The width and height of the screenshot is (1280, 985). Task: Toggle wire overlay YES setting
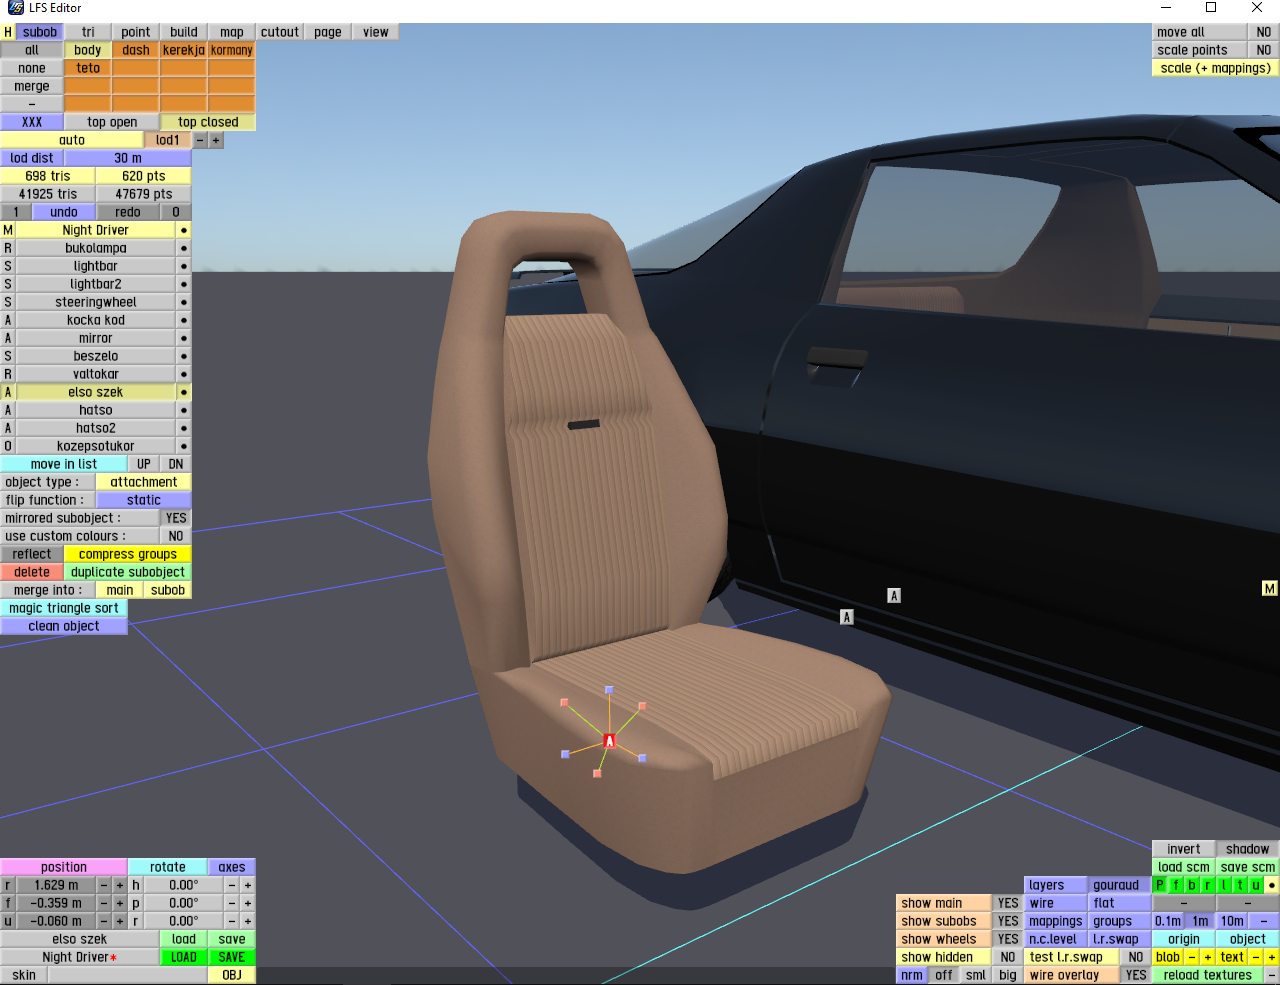1136,975
